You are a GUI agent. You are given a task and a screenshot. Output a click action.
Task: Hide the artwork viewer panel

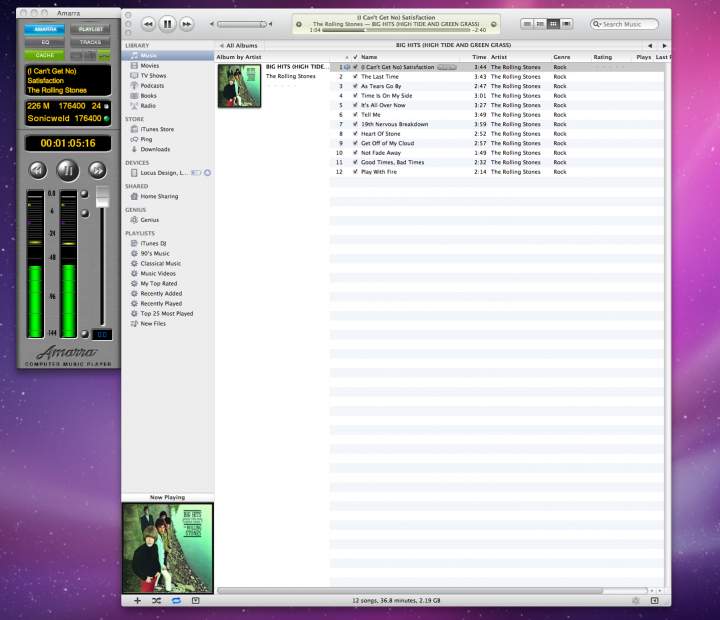[x=196, y=601]
